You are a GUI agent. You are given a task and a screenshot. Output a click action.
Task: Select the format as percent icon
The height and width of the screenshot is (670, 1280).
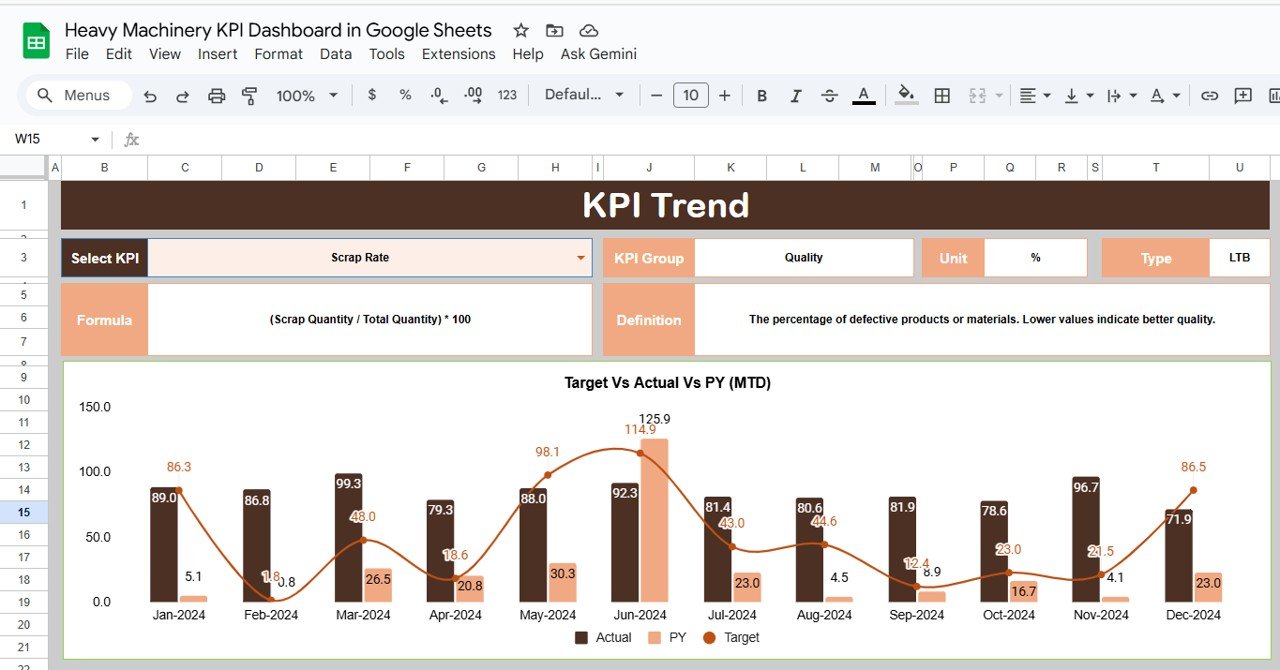[x=404, y=95]
